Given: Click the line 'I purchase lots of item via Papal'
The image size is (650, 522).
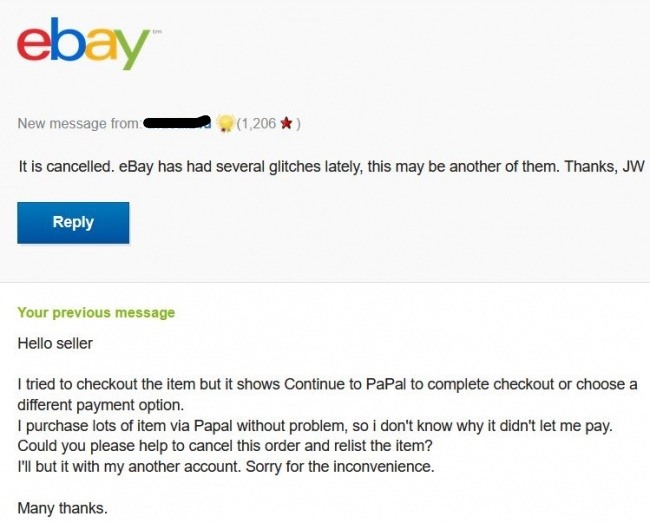Looking at the screenshot, I should pos(315,426).
